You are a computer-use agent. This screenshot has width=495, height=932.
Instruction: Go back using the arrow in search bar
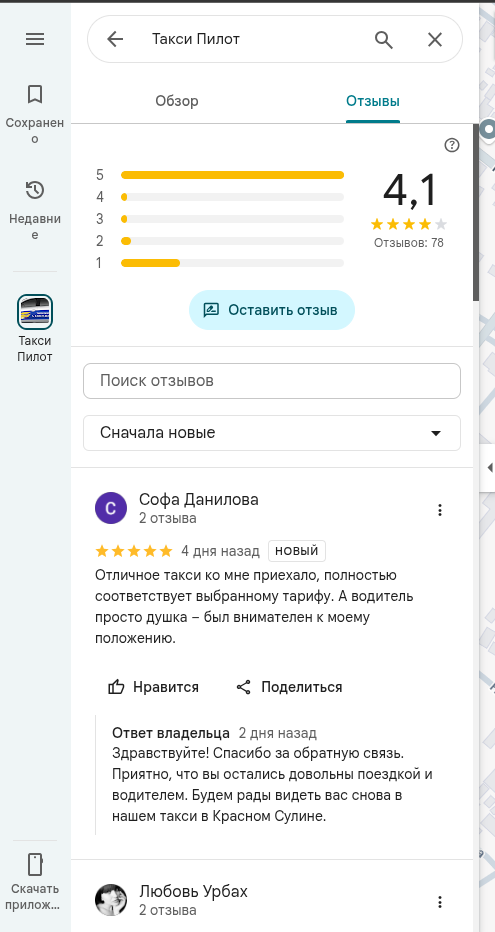(115, 39)
